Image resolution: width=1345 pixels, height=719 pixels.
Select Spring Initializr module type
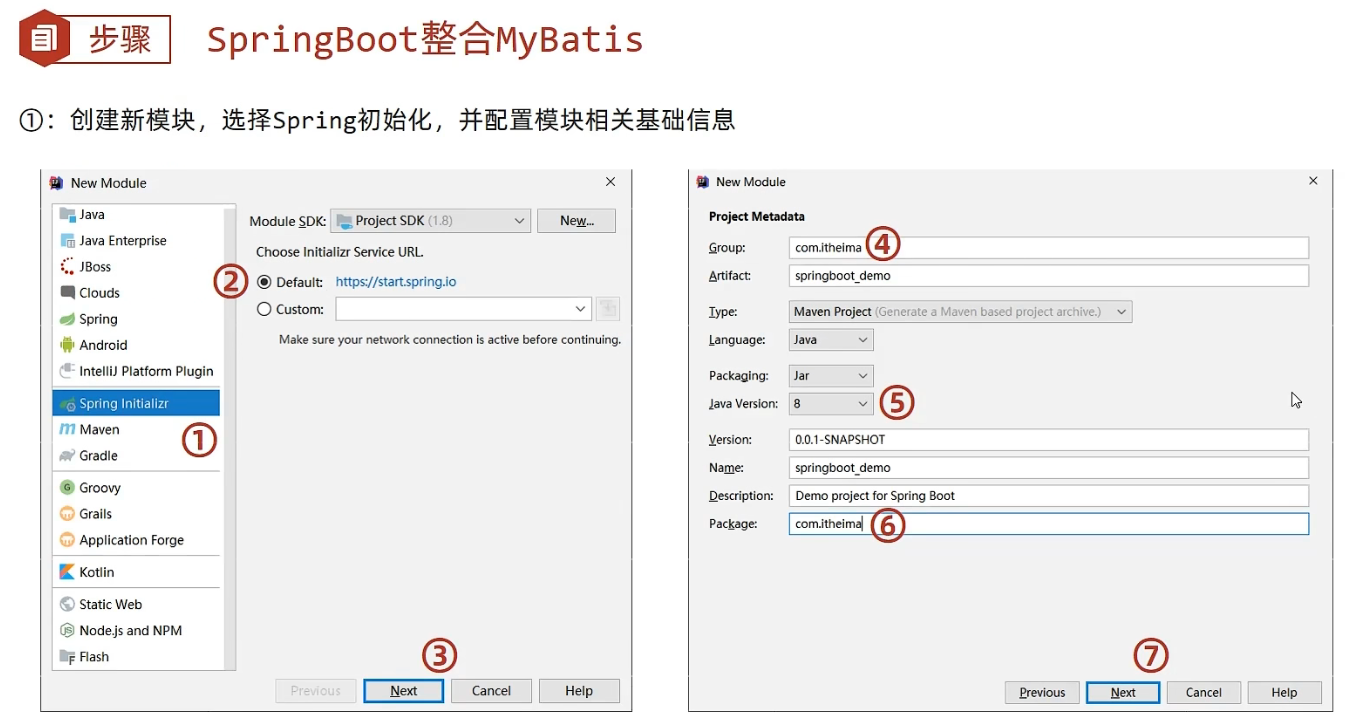(137, 403)
